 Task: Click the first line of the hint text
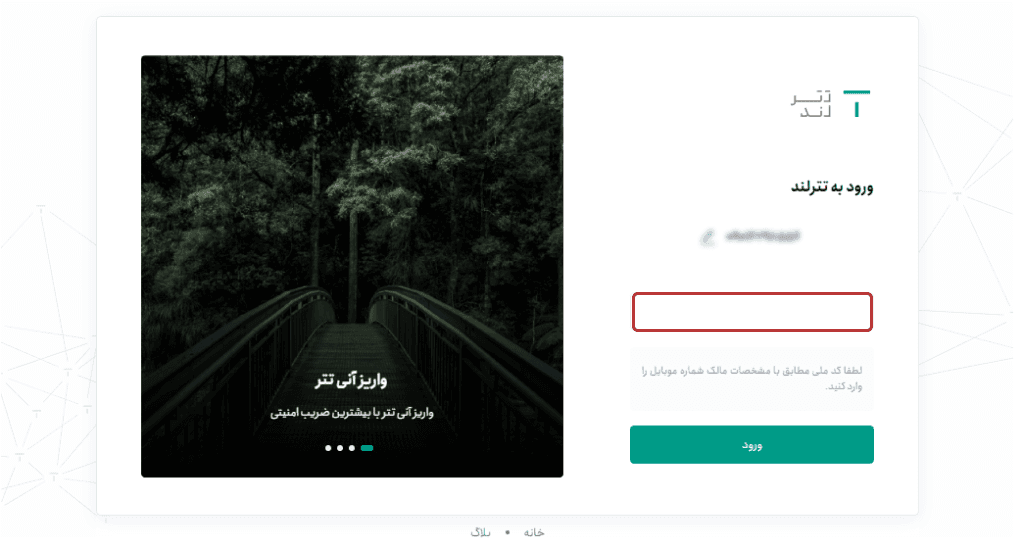click(752, 371)
